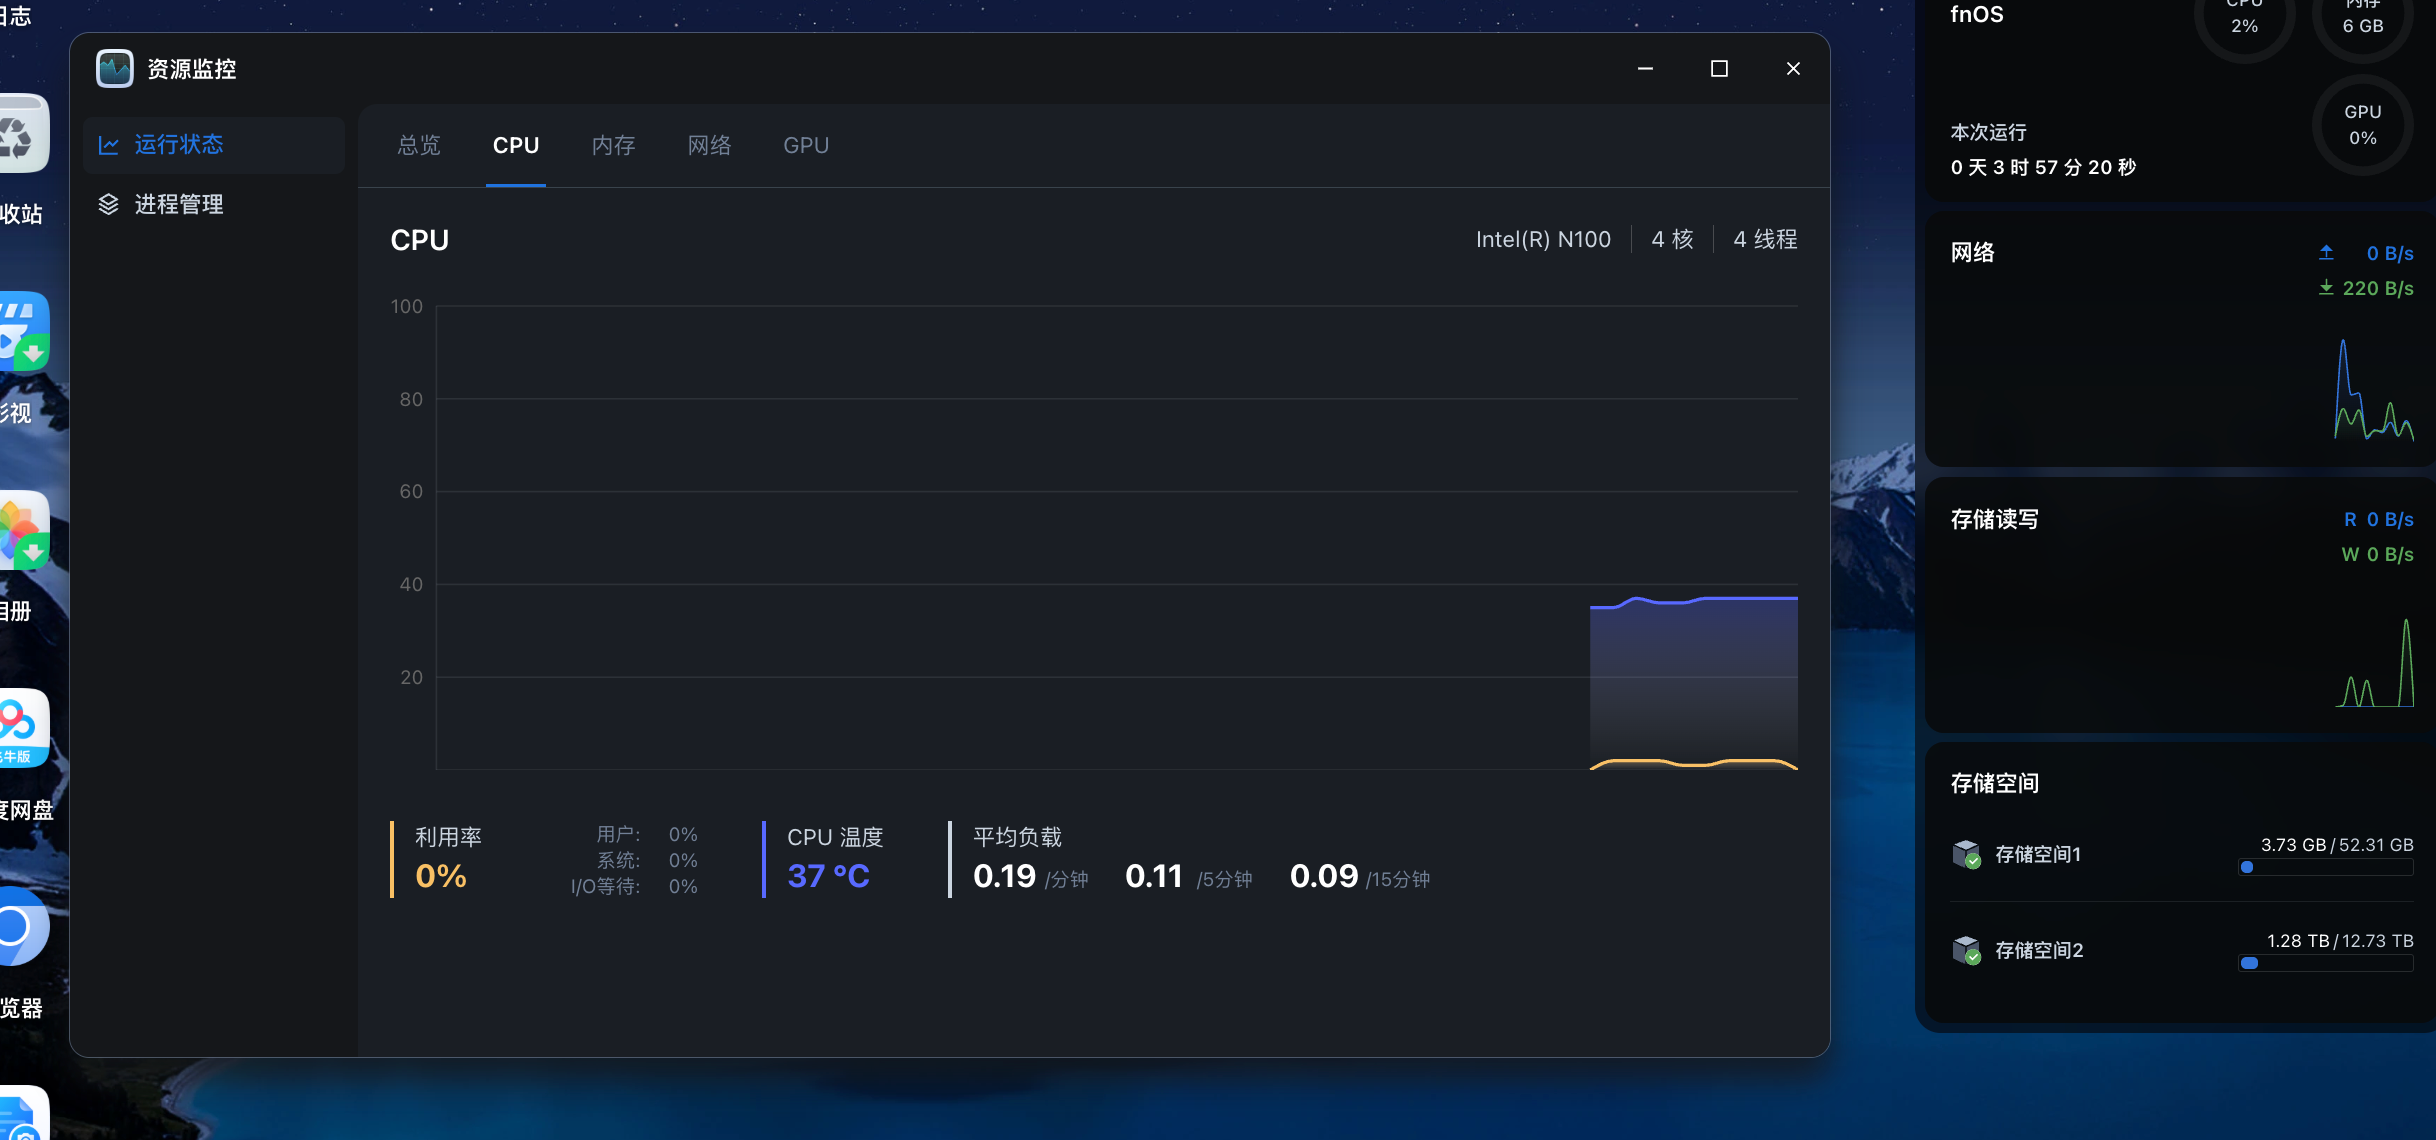This screenshot has width=2436, height=1140.
Task: Click 存储空间2 usage progress bar
Action: [x=2325, y=963]
